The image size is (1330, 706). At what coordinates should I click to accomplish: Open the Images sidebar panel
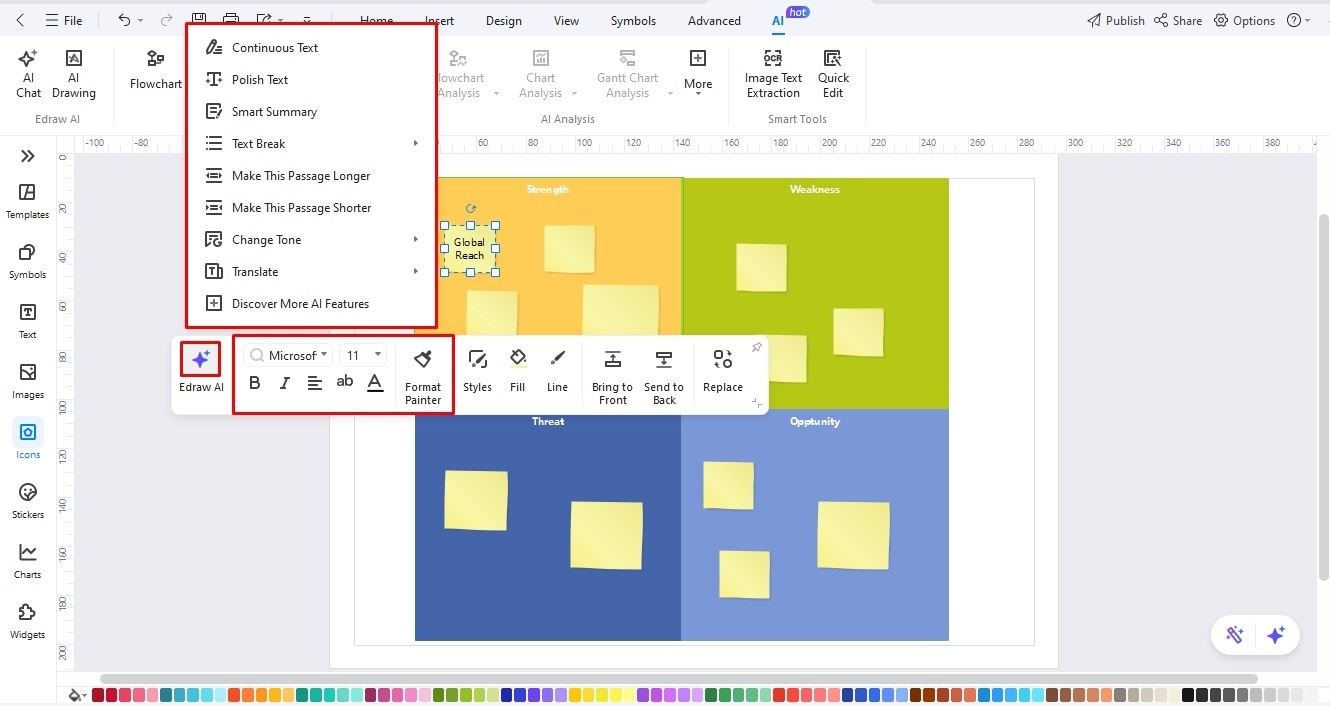tap(27, 381)
